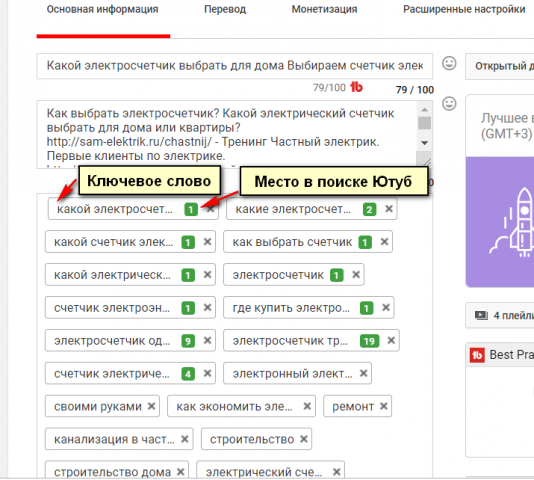
Task: Click the '4 плейлиста' button
Action: (500, 315)
